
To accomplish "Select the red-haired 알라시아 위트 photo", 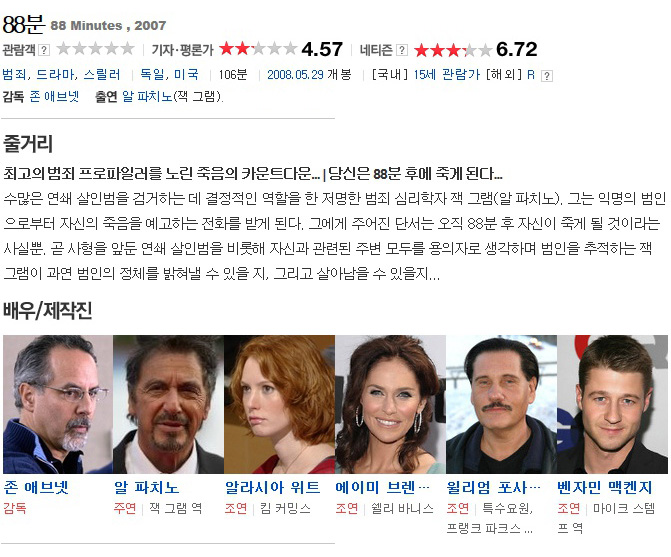I will tap(279, 404).
